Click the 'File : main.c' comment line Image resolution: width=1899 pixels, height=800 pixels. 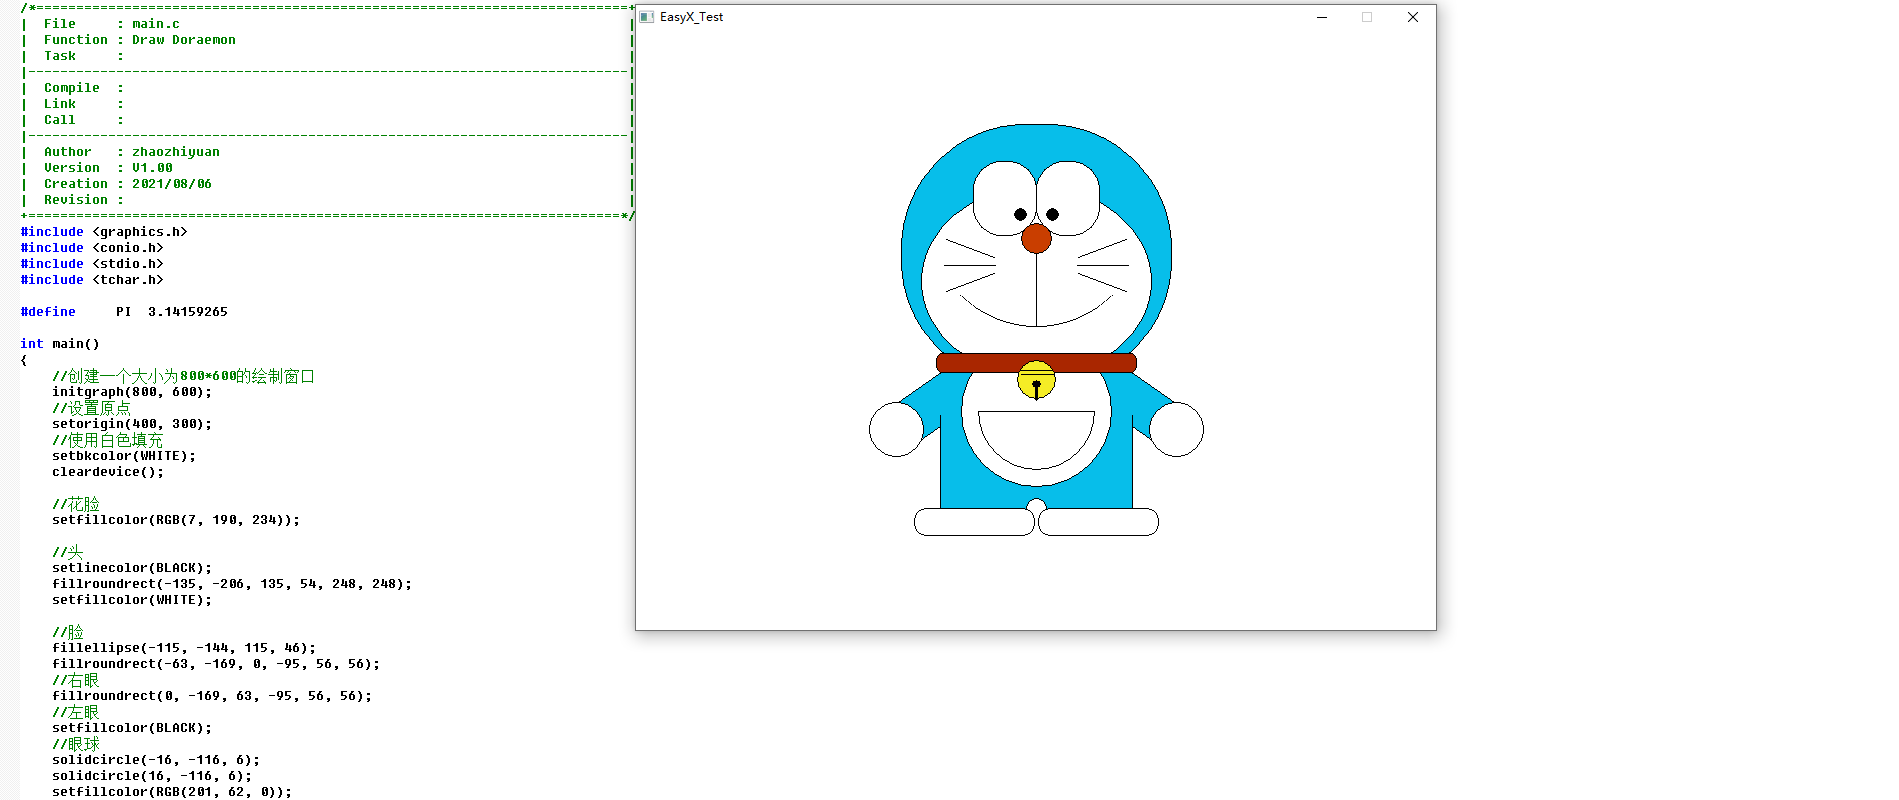tap(112, 24)
